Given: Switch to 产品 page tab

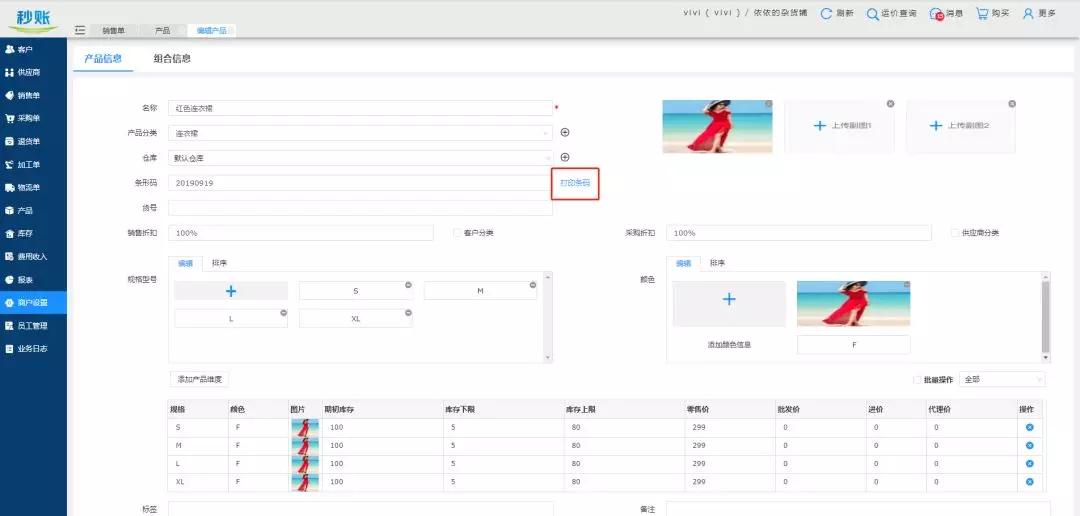Looking at the screenshot, I should pos(163,31).
